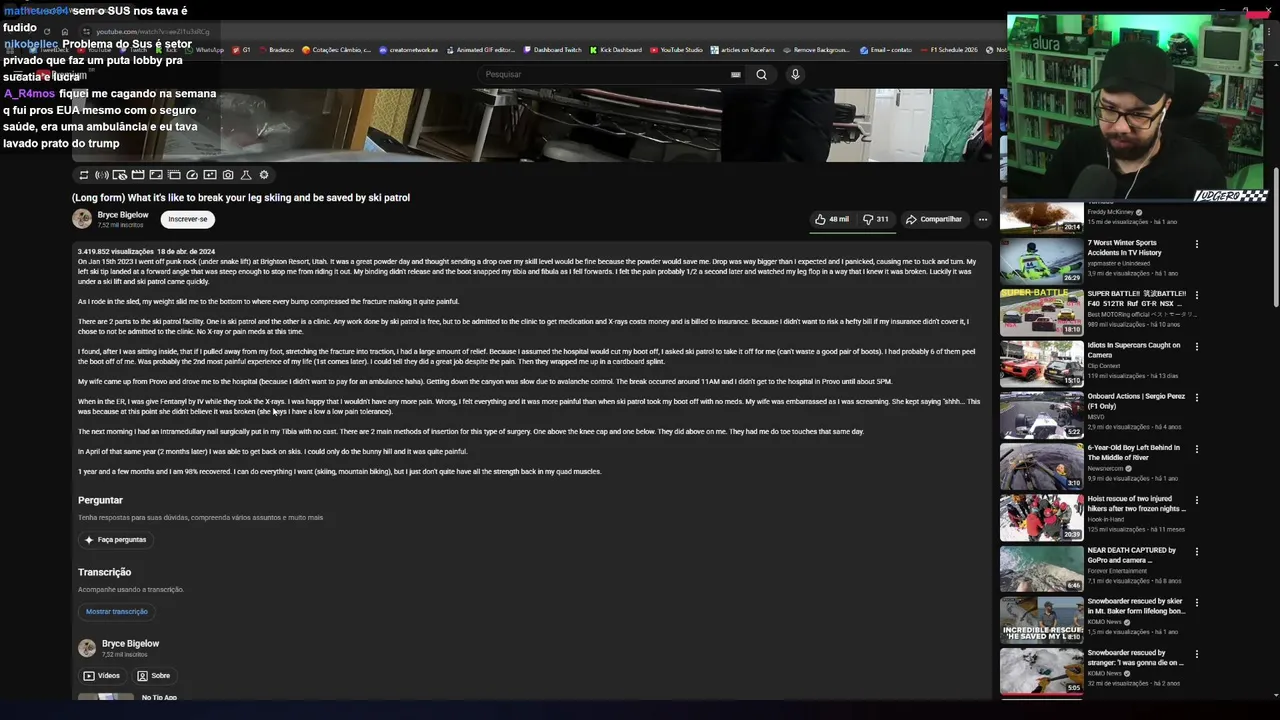Viewport: 1280px width, 720px height.
Task: Open SUPER BATTLE F40 video thumbnail
Action: pyautogui.click(x=1041, y=312)
